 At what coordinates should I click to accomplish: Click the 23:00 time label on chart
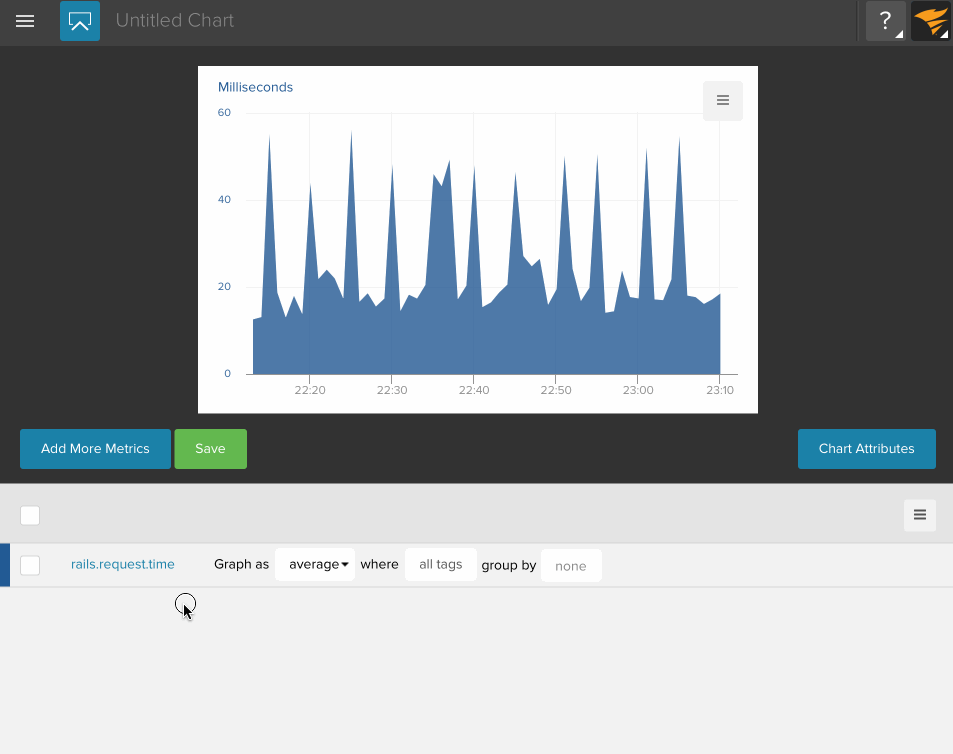(638, 390)
